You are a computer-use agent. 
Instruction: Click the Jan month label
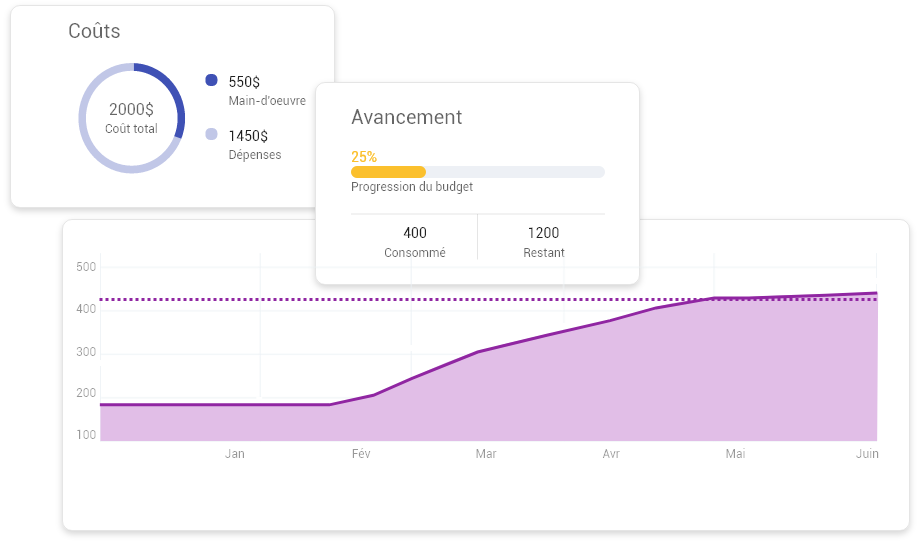click(234, 454)
